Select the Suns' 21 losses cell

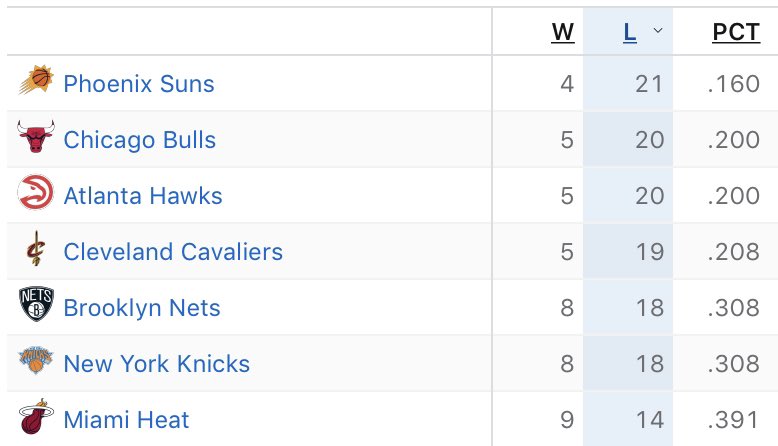point(628,83)
